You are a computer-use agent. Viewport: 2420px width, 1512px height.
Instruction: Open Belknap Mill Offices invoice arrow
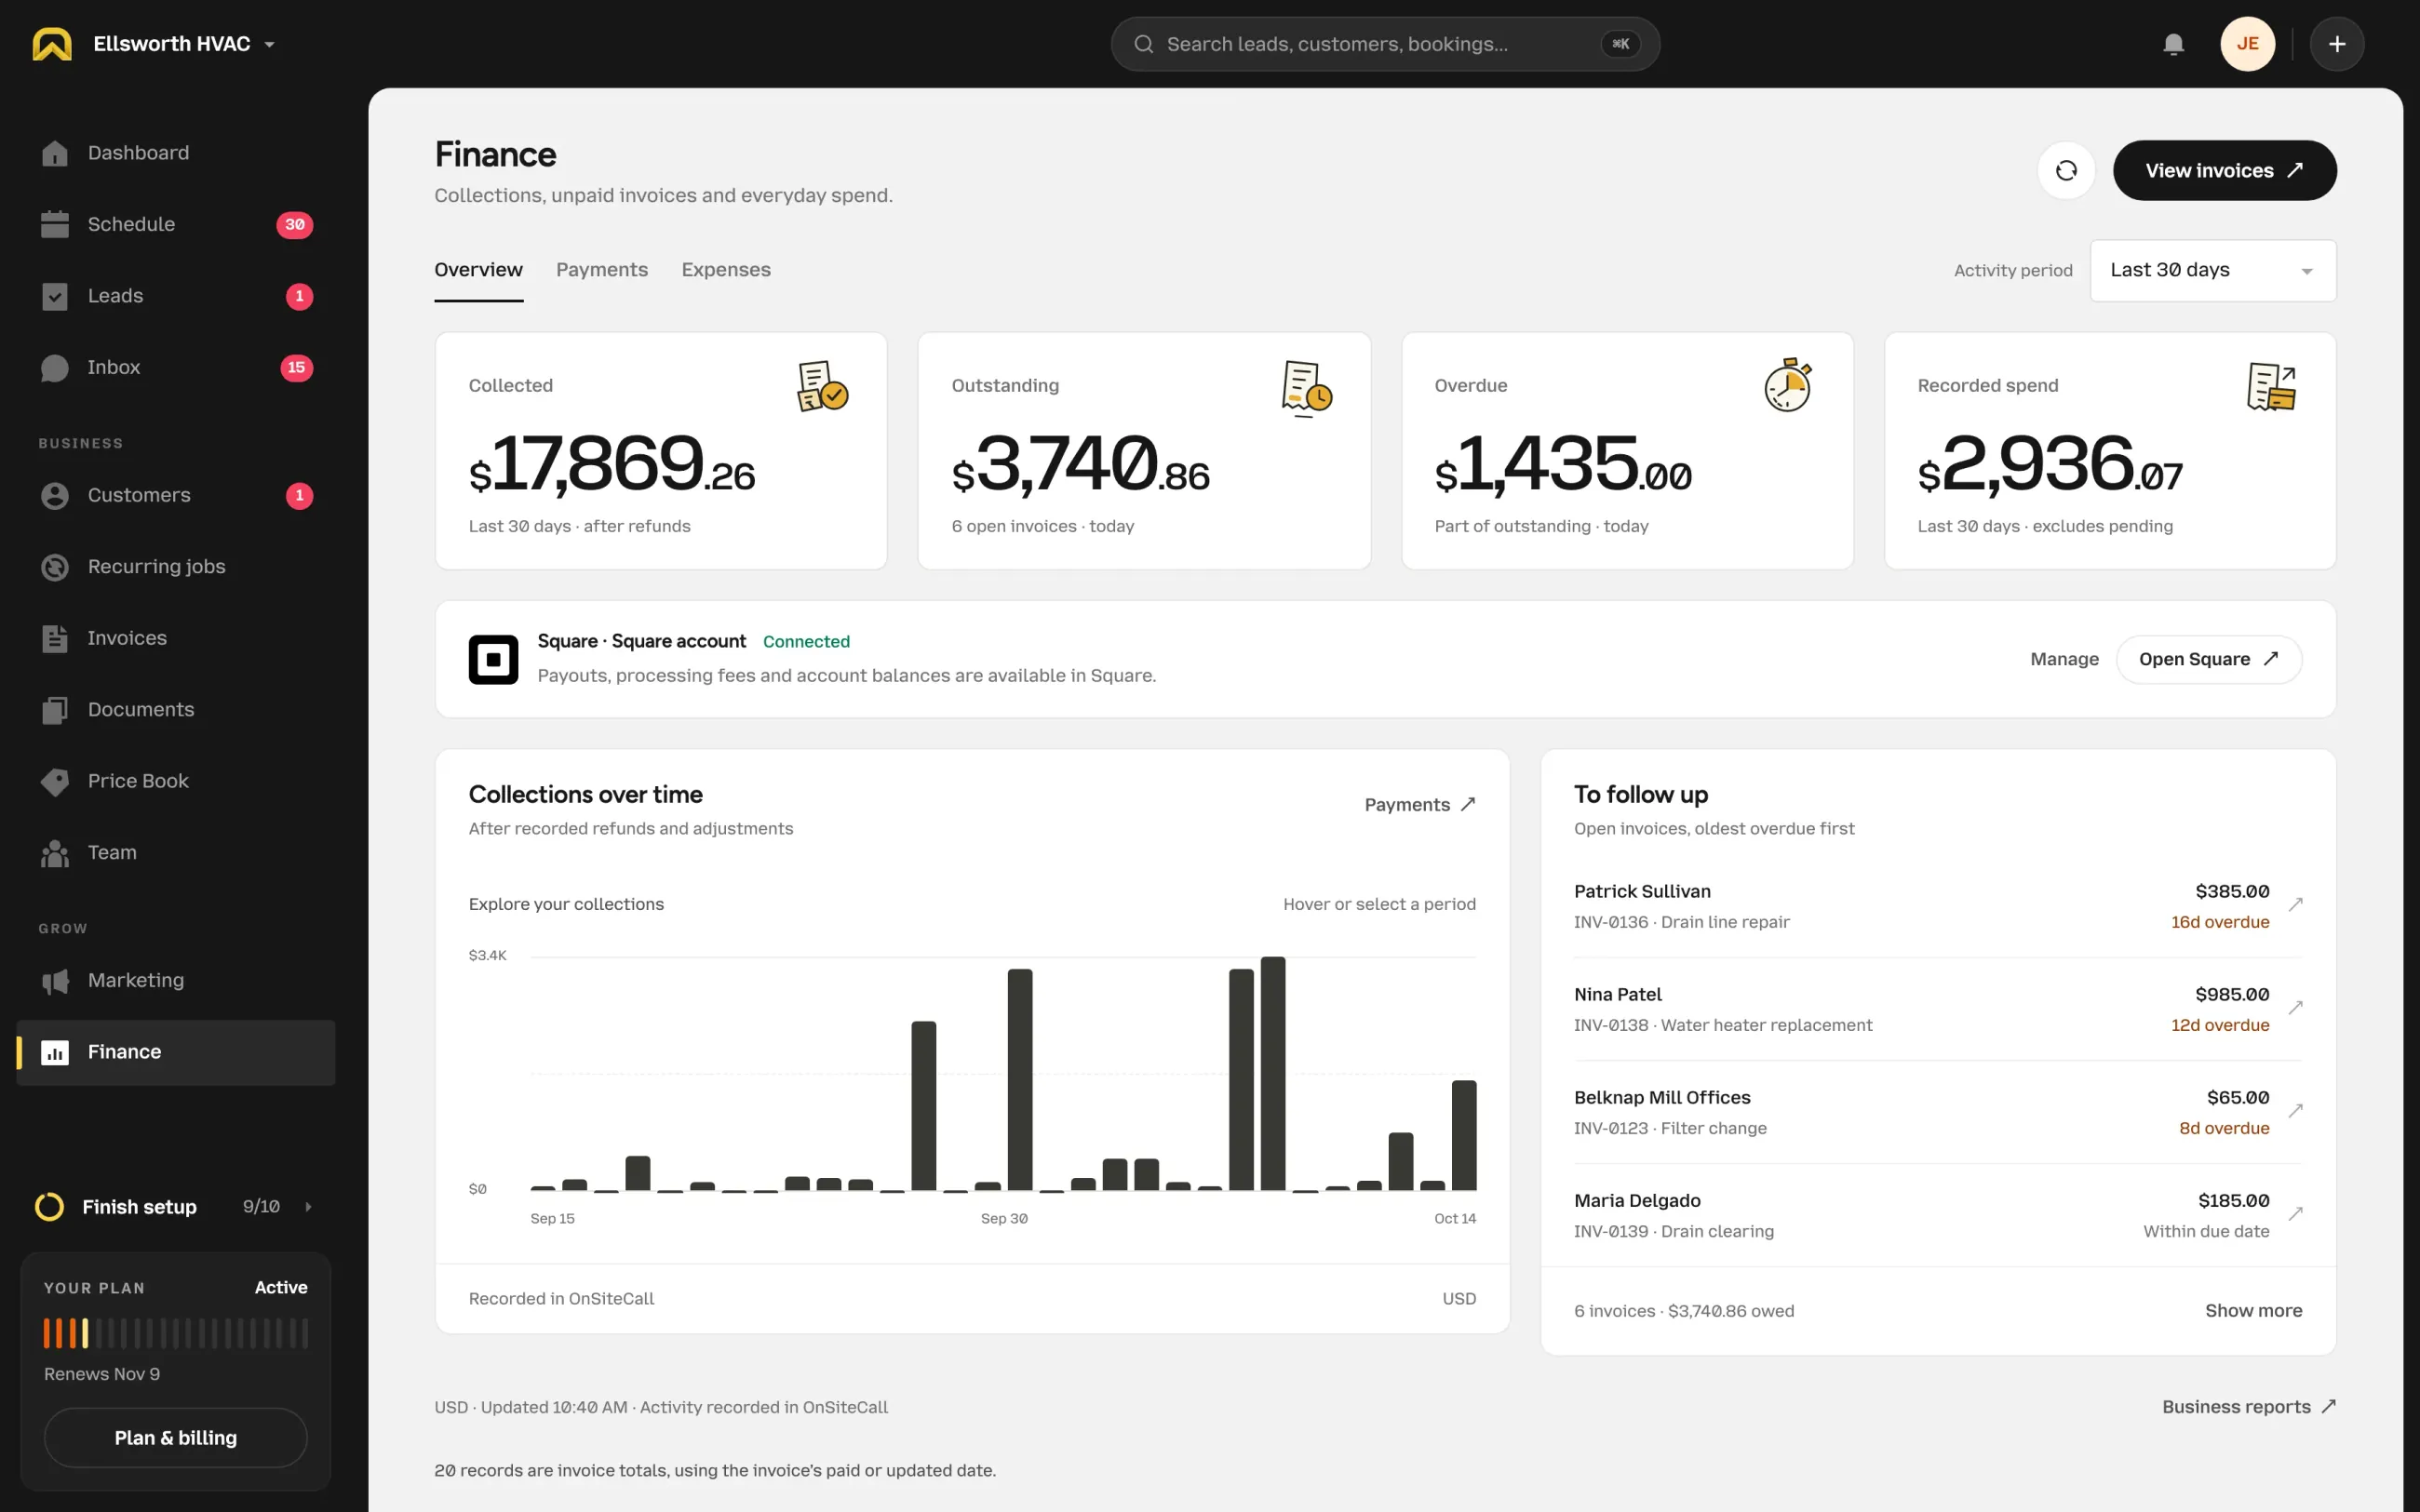2296,1111
